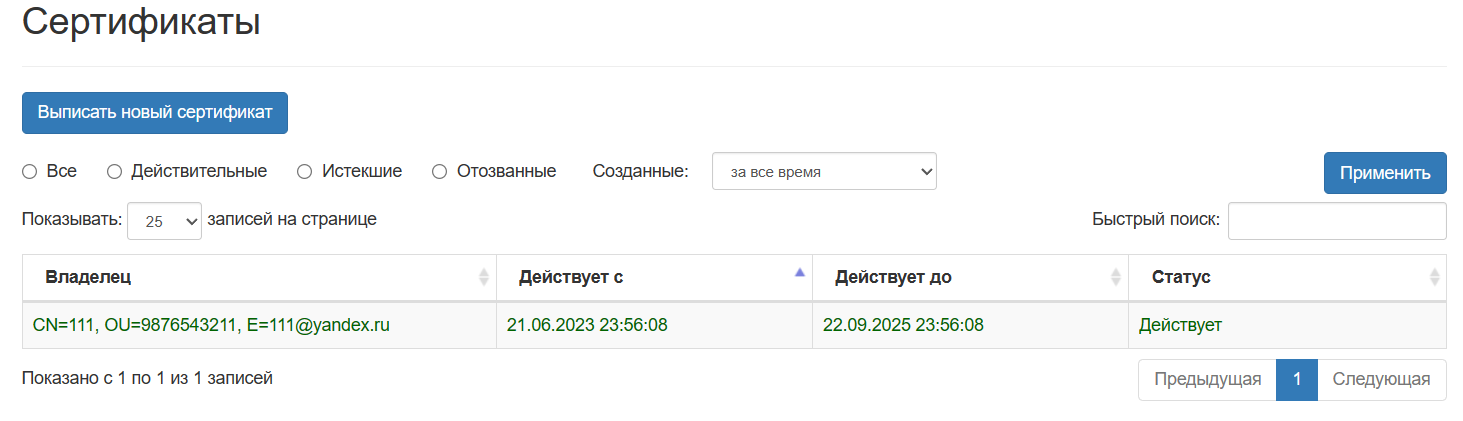Select page 1 in pagination

[1296, 380]
